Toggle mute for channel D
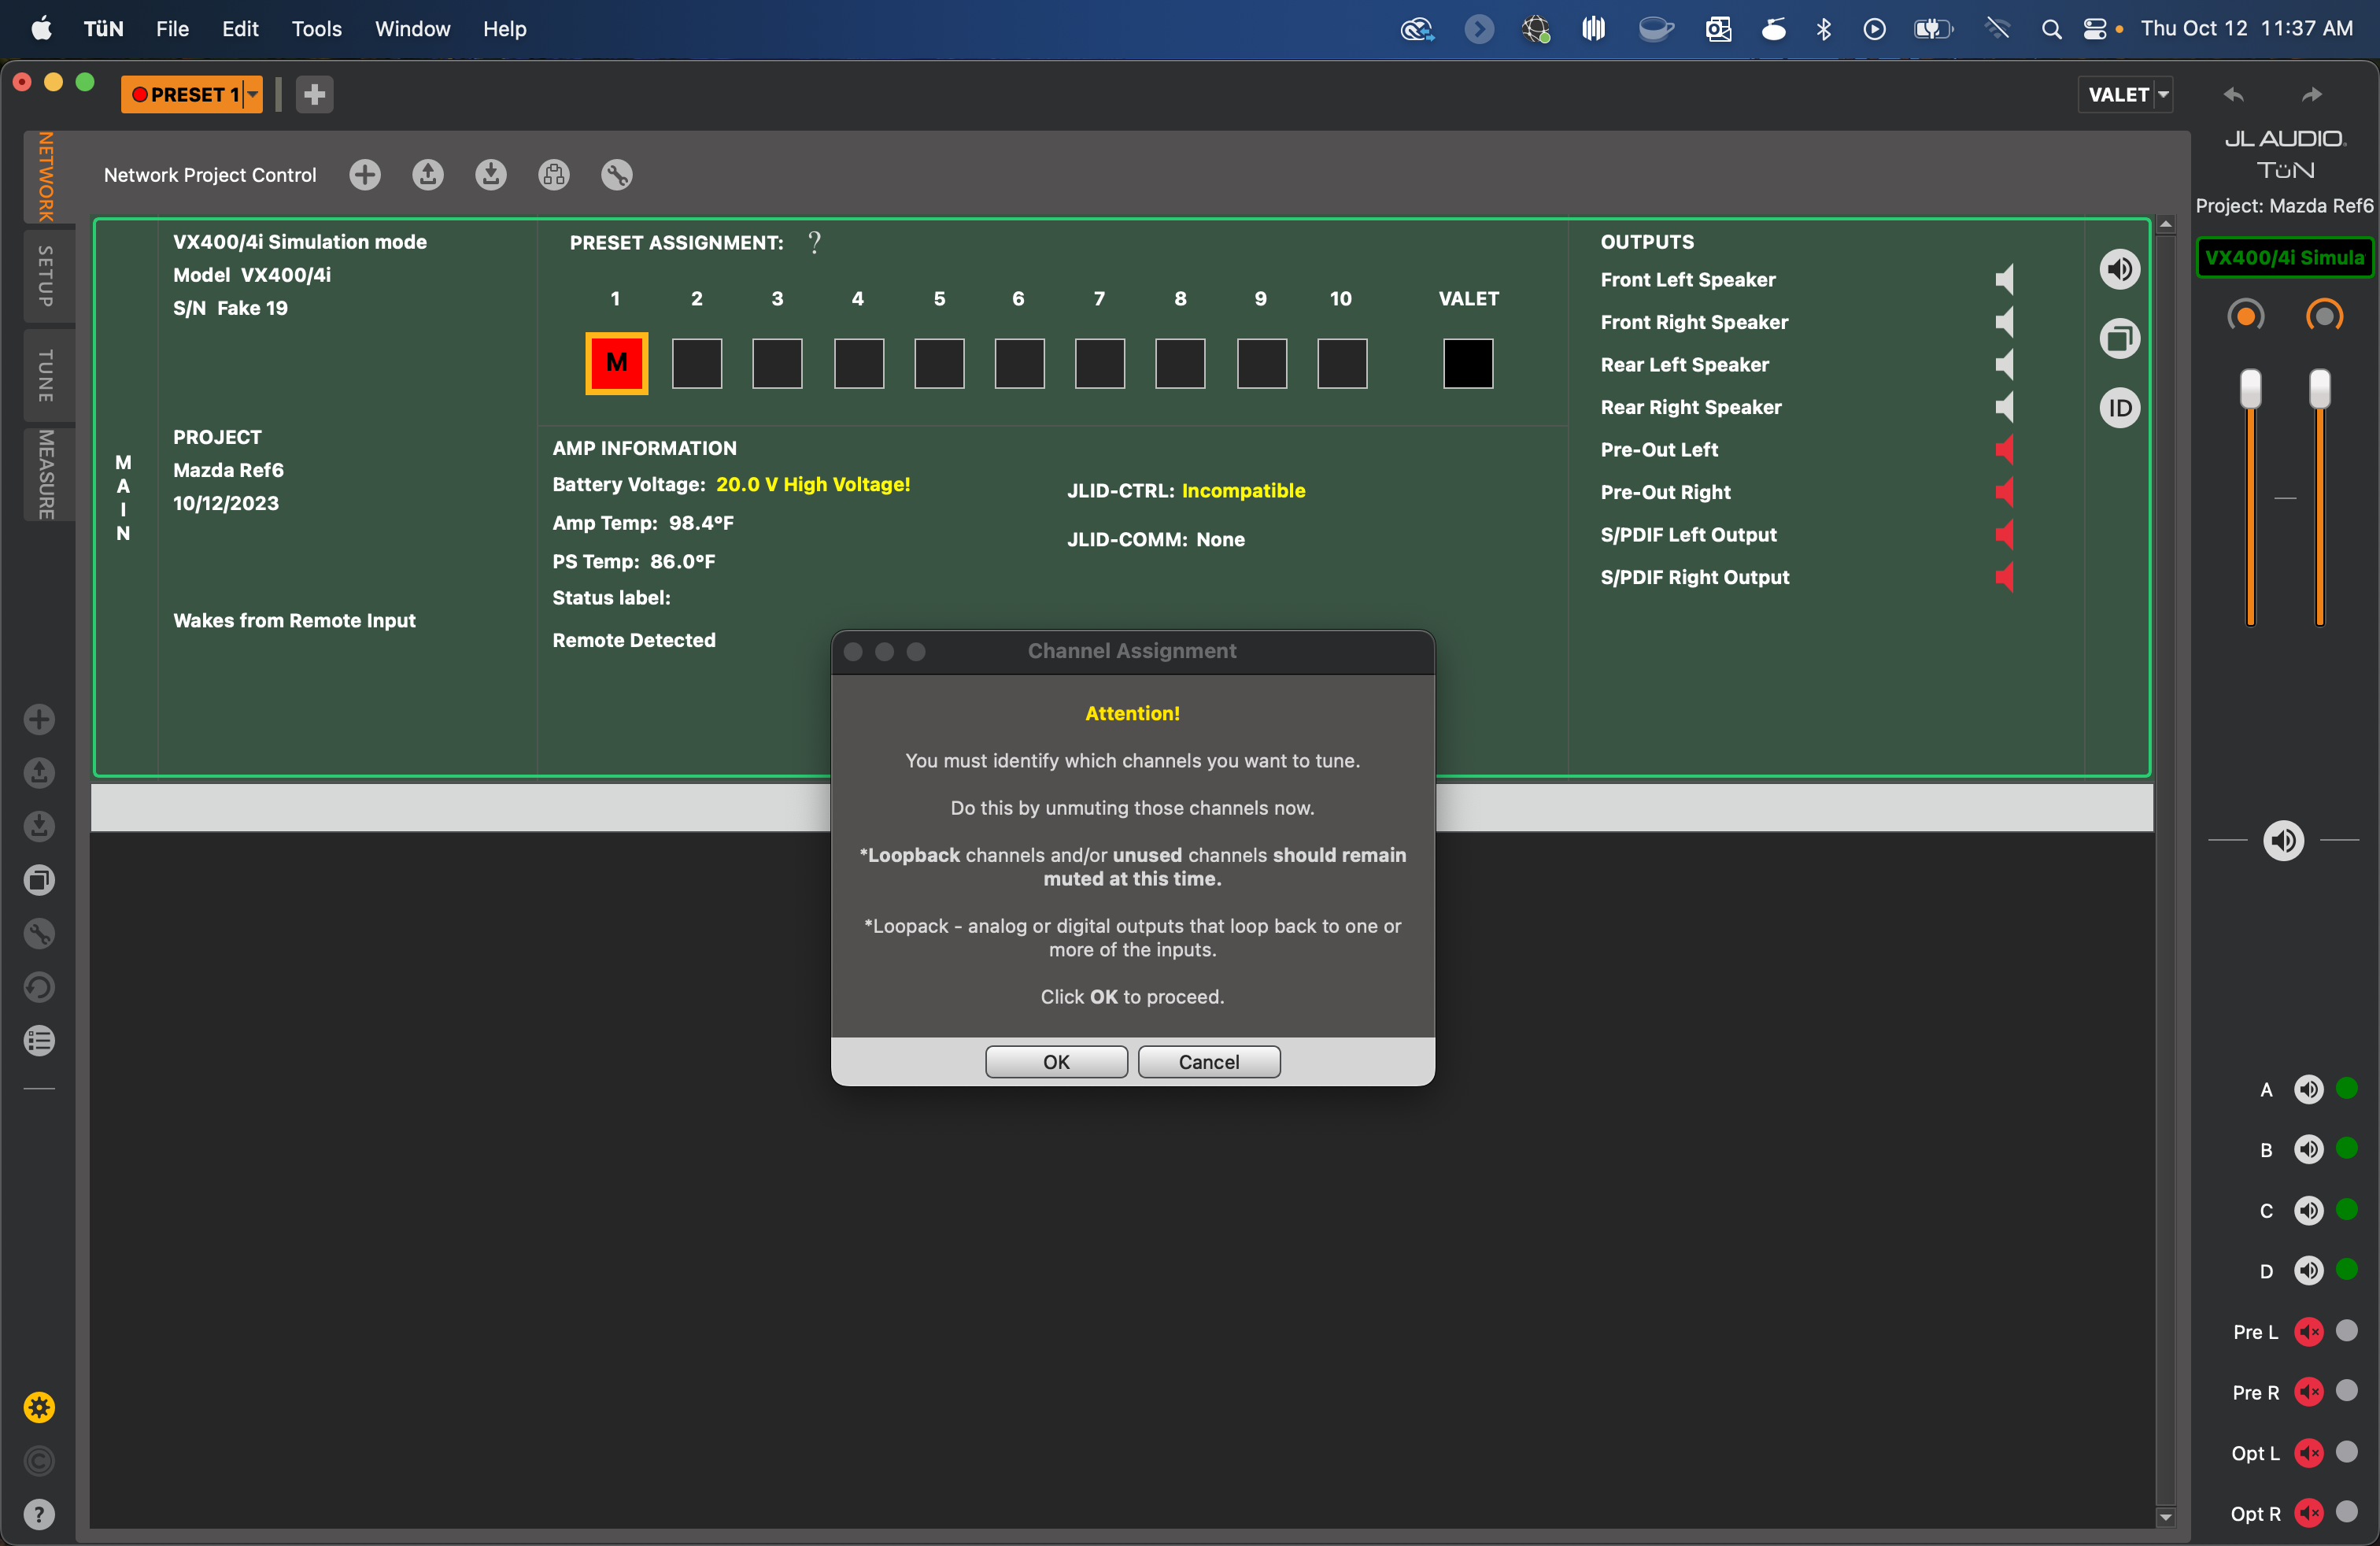The image size is (2380, 1546). pyautogui.click(x=2308, y=1270)
